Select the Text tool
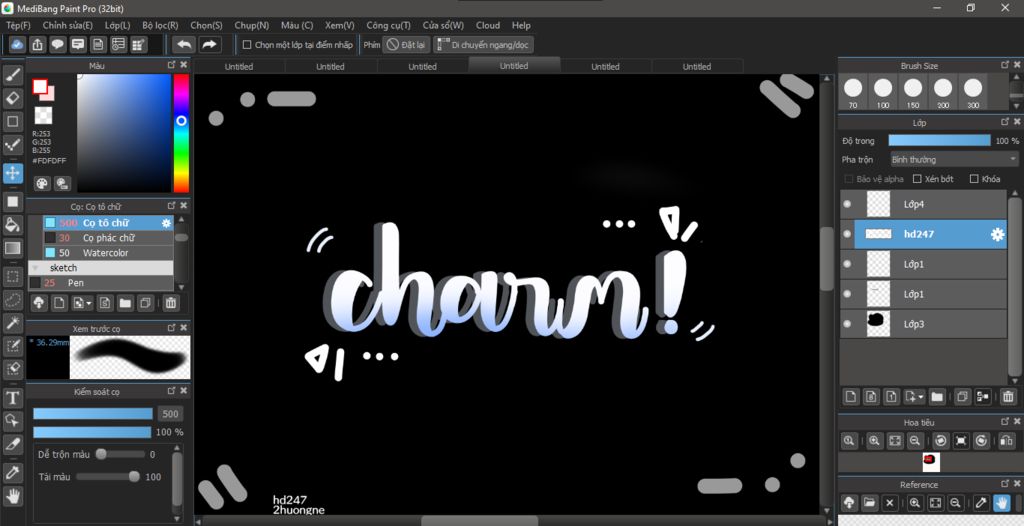This screenshot has width=1024, height=526. click(x=12, y=398)
